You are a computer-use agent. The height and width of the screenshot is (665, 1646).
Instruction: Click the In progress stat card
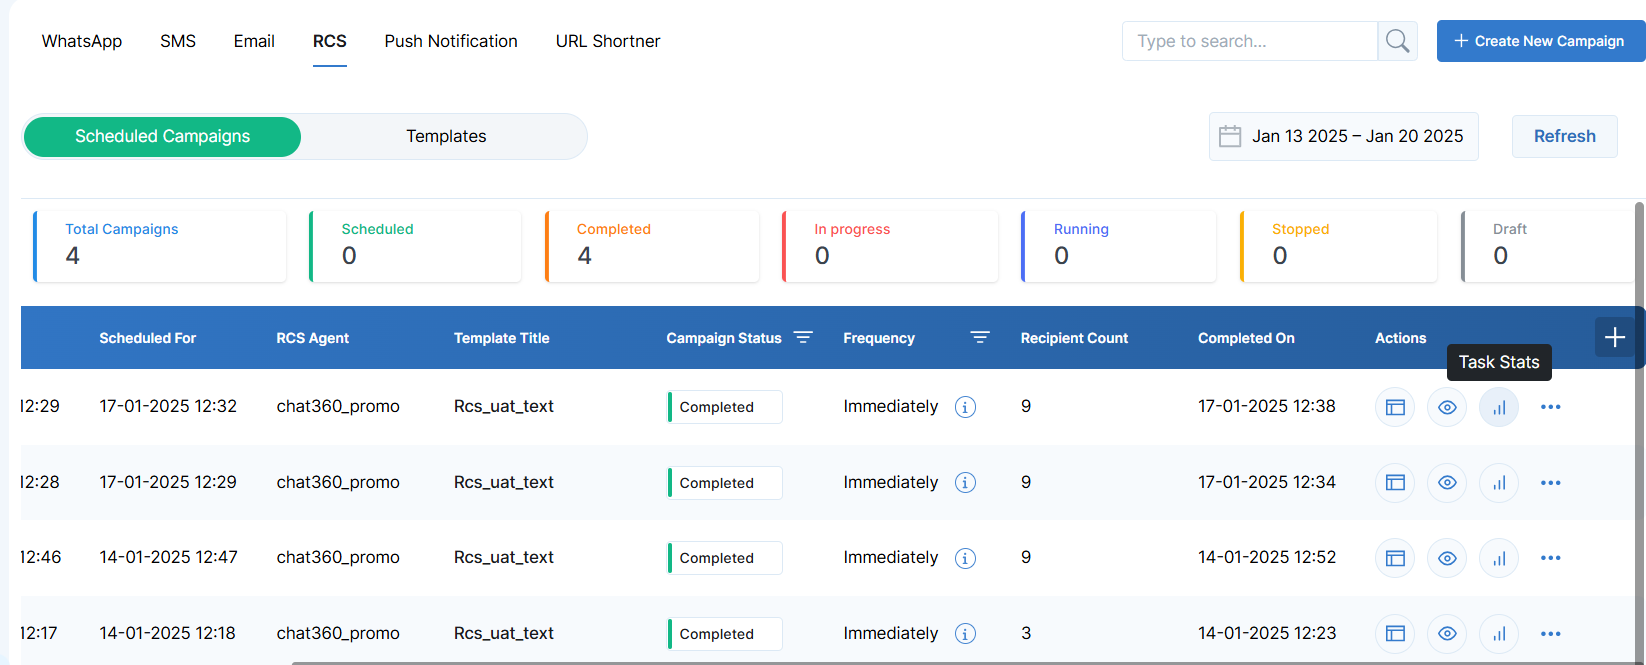(890, 246)
